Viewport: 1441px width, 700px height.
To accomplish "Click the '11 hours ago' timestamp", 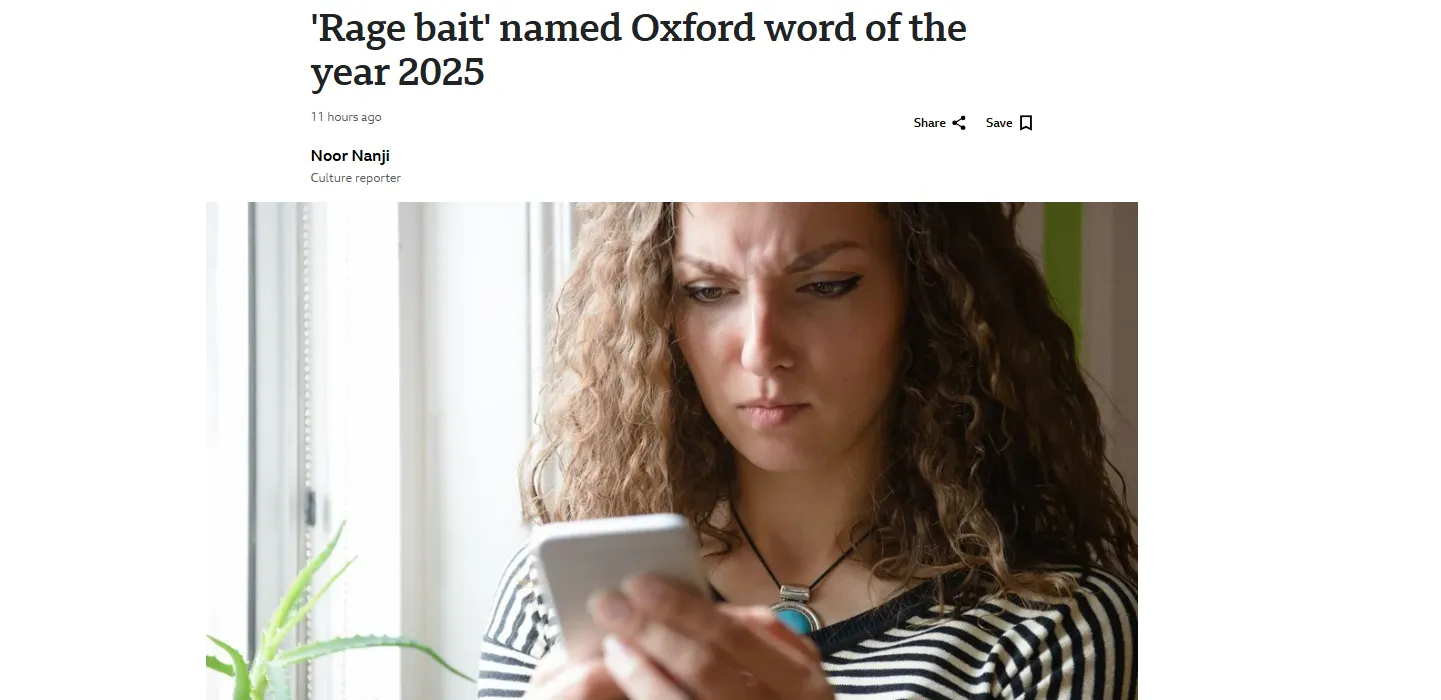I will 346,117.
